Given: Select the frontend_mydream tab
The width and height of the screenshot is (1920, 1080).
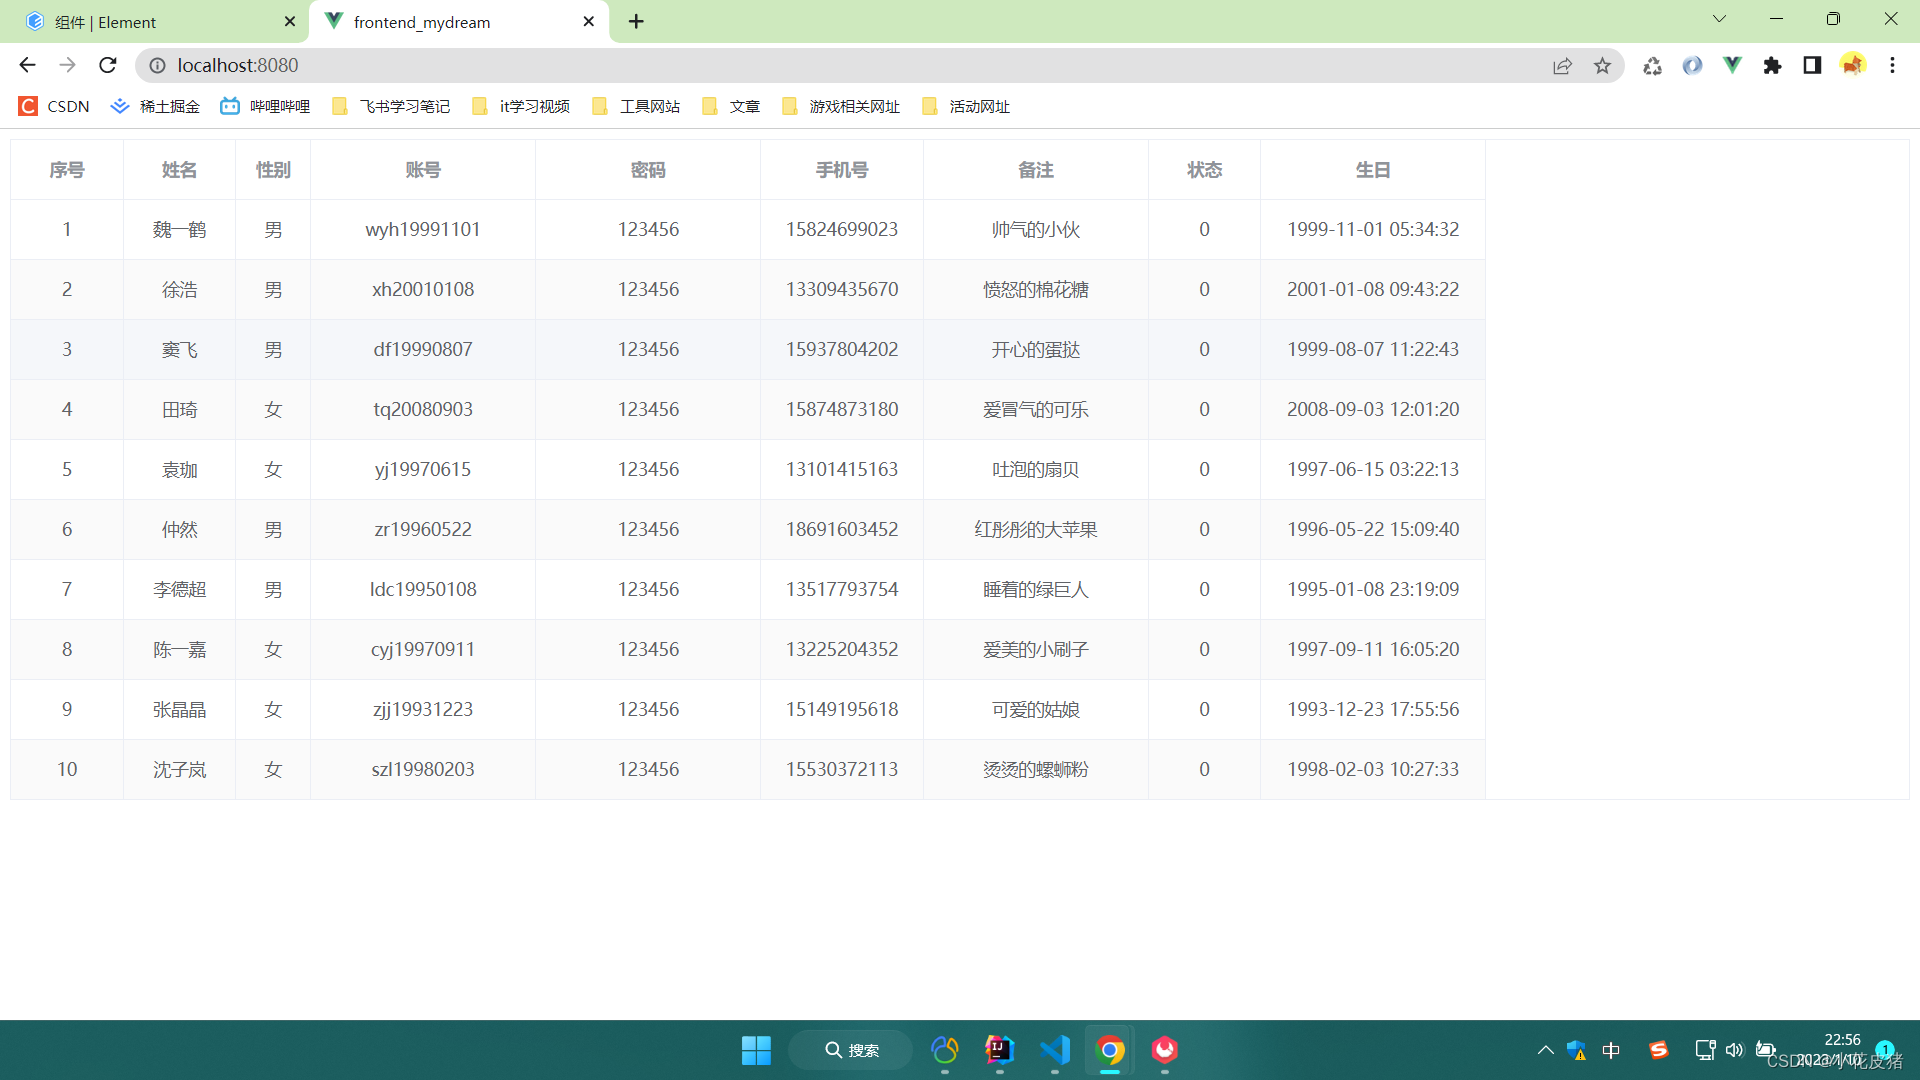Looking at the screenshot, I should tap(460, 21).
